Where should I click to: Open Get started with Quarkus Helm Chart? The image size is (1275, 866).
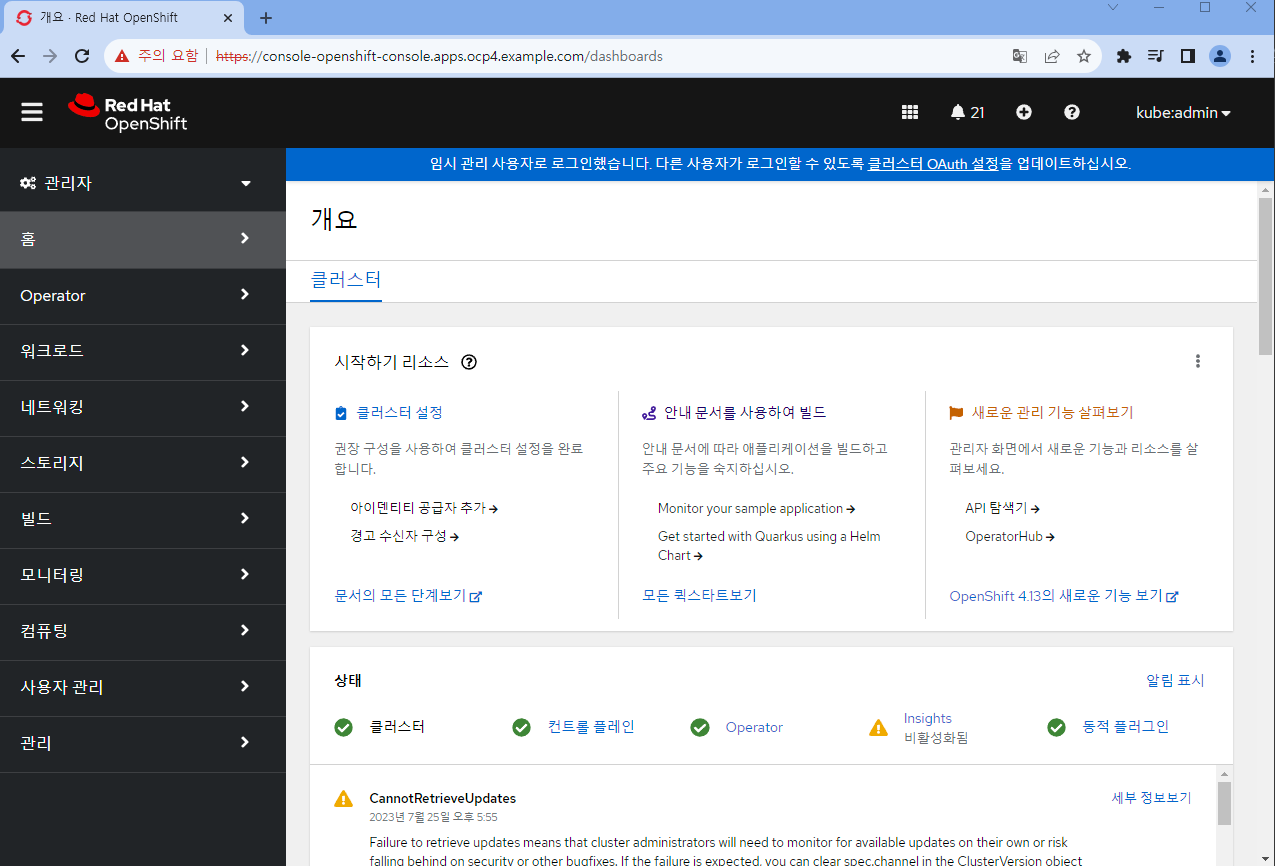769,546
